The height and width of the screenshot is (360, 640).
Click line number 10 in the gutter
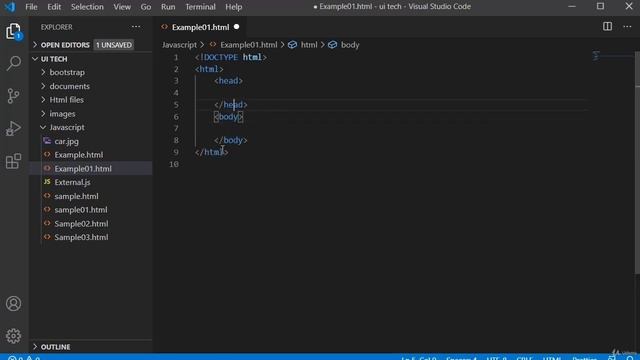click(174, 164)
